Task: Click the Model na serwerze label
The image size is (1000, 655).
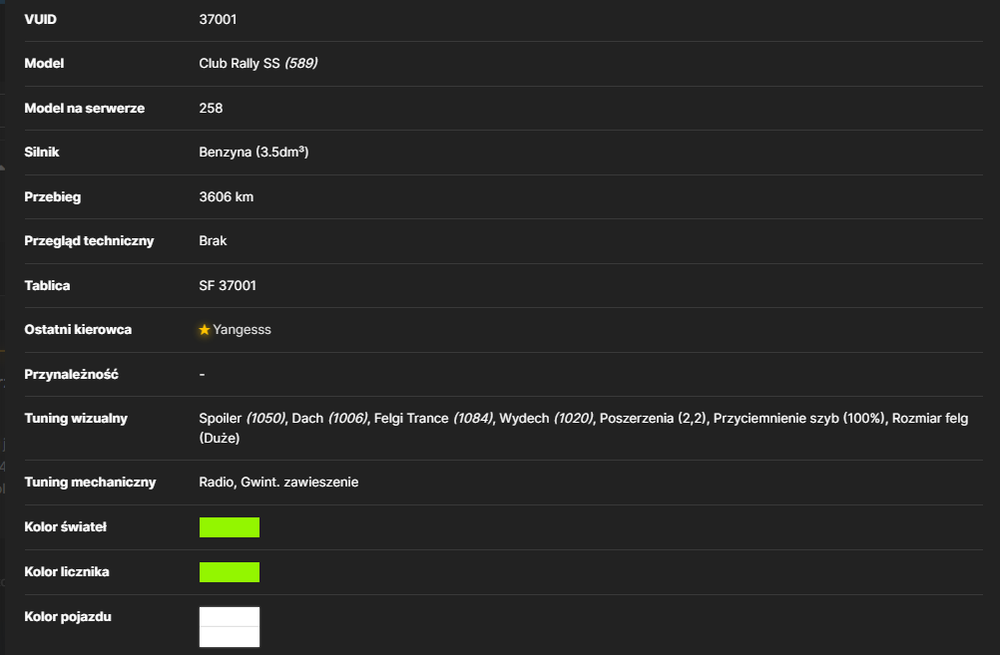Action: coord(84,108)
